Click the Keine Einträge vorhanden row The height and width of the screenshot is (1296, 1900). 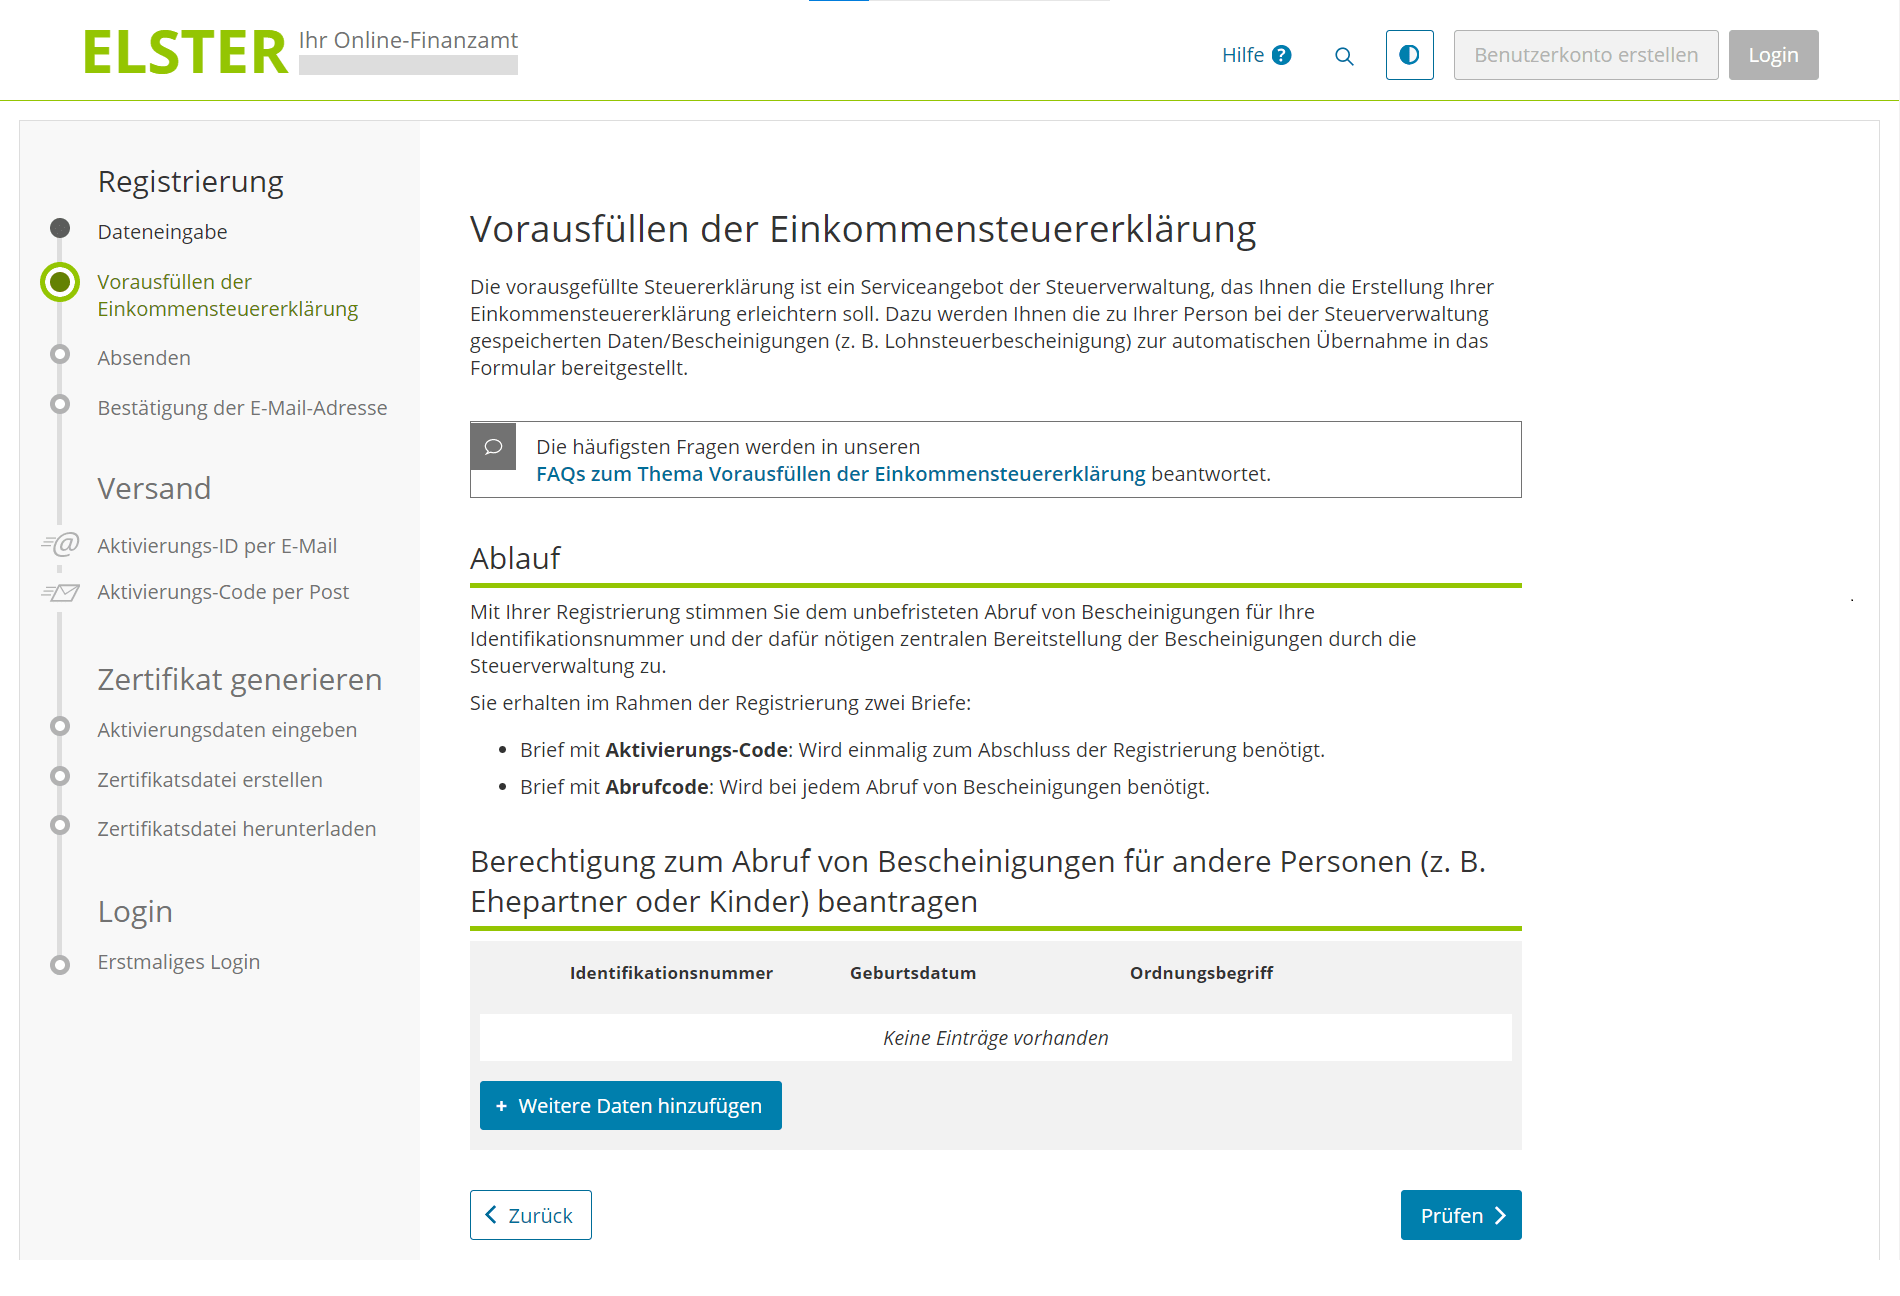[x=996, y=1038]
